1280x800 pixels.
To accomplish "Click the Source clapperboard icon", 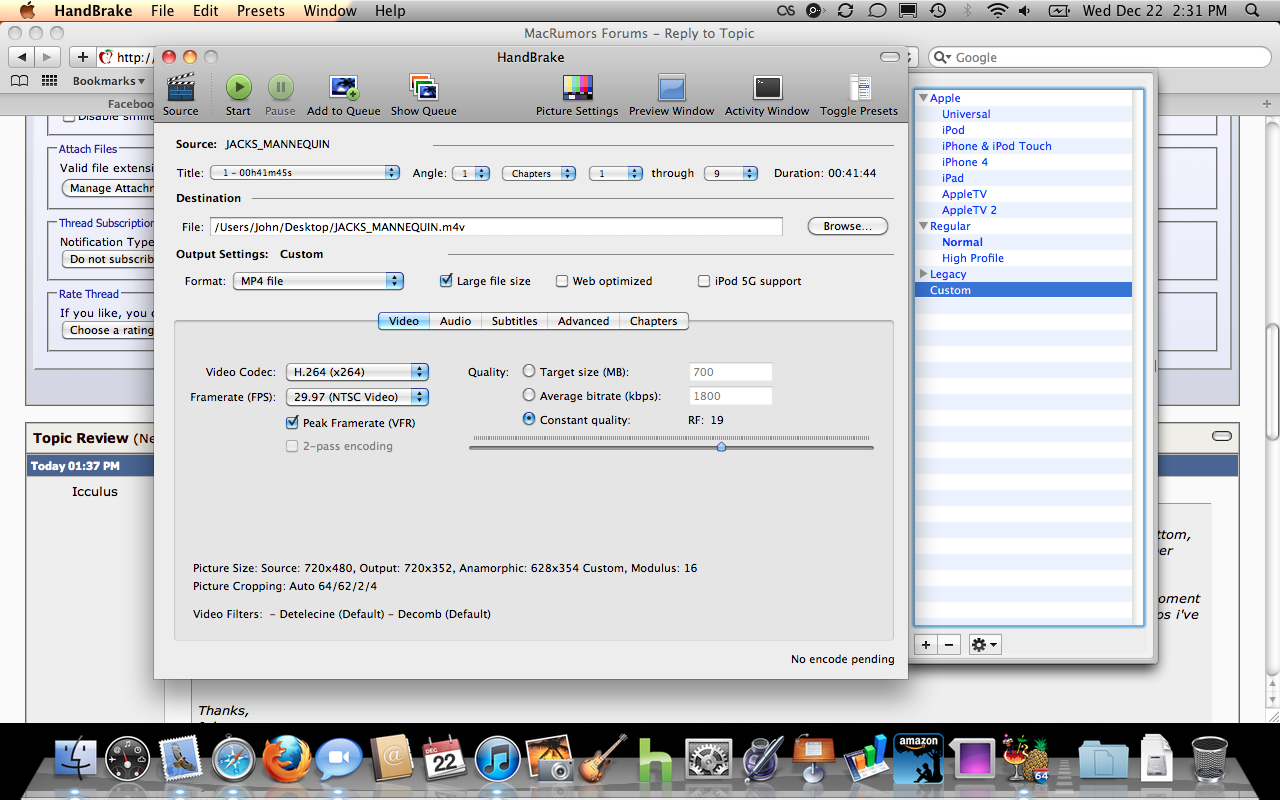I will click(181, 88).
